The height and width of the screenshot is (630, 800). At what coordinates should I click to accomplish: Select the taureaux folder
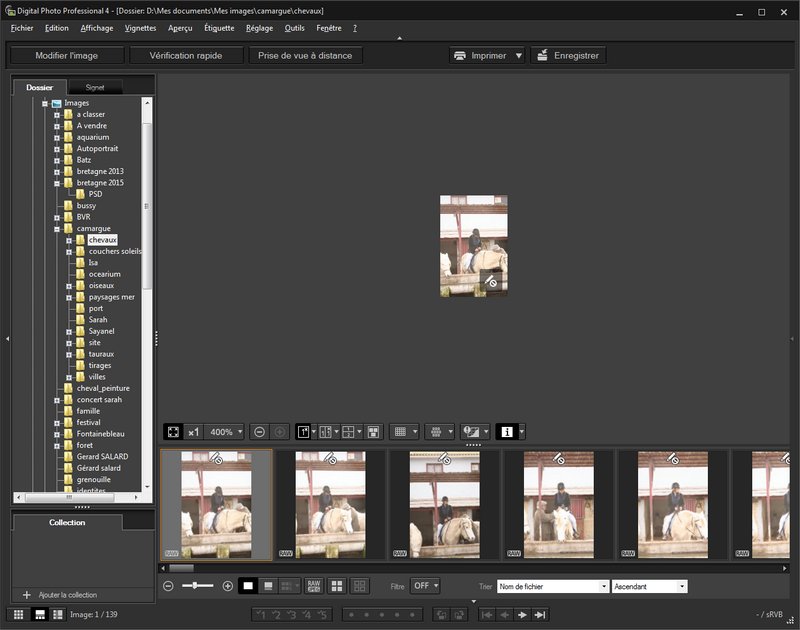(x=101, y=354)
